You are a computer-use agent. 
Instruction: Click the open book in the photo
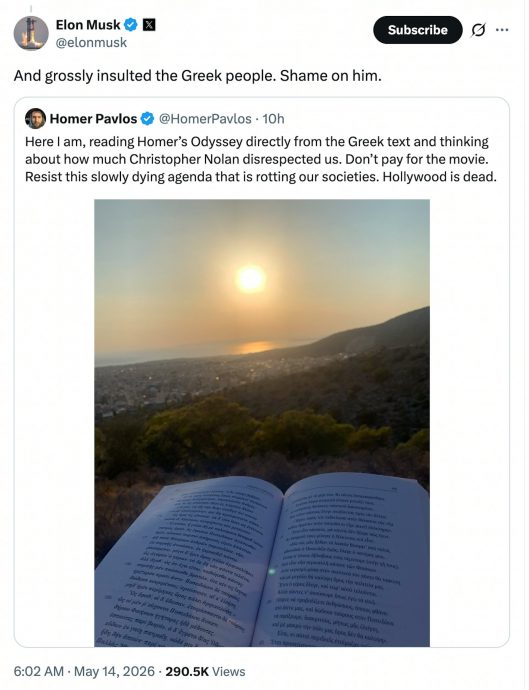262,560
